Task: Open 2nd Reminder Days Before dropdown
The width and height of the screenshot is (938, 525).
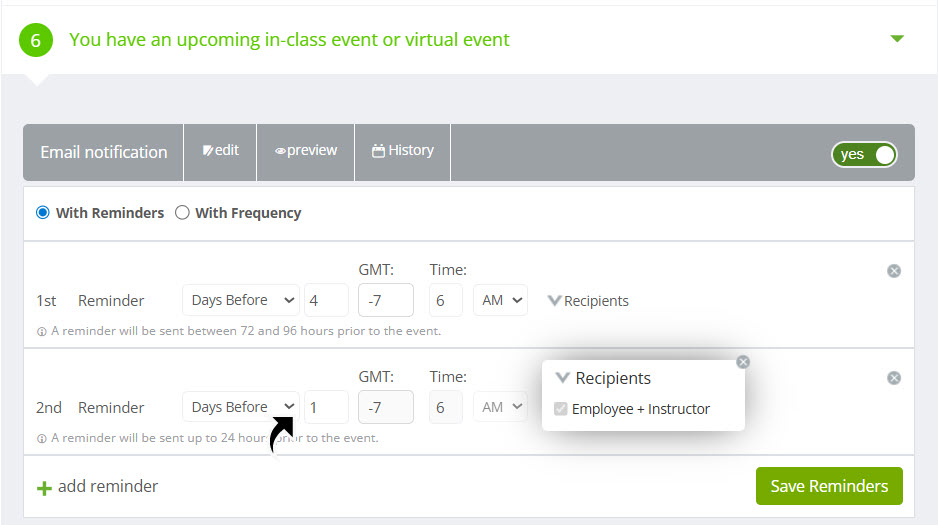Action: [x=241, y=407]
